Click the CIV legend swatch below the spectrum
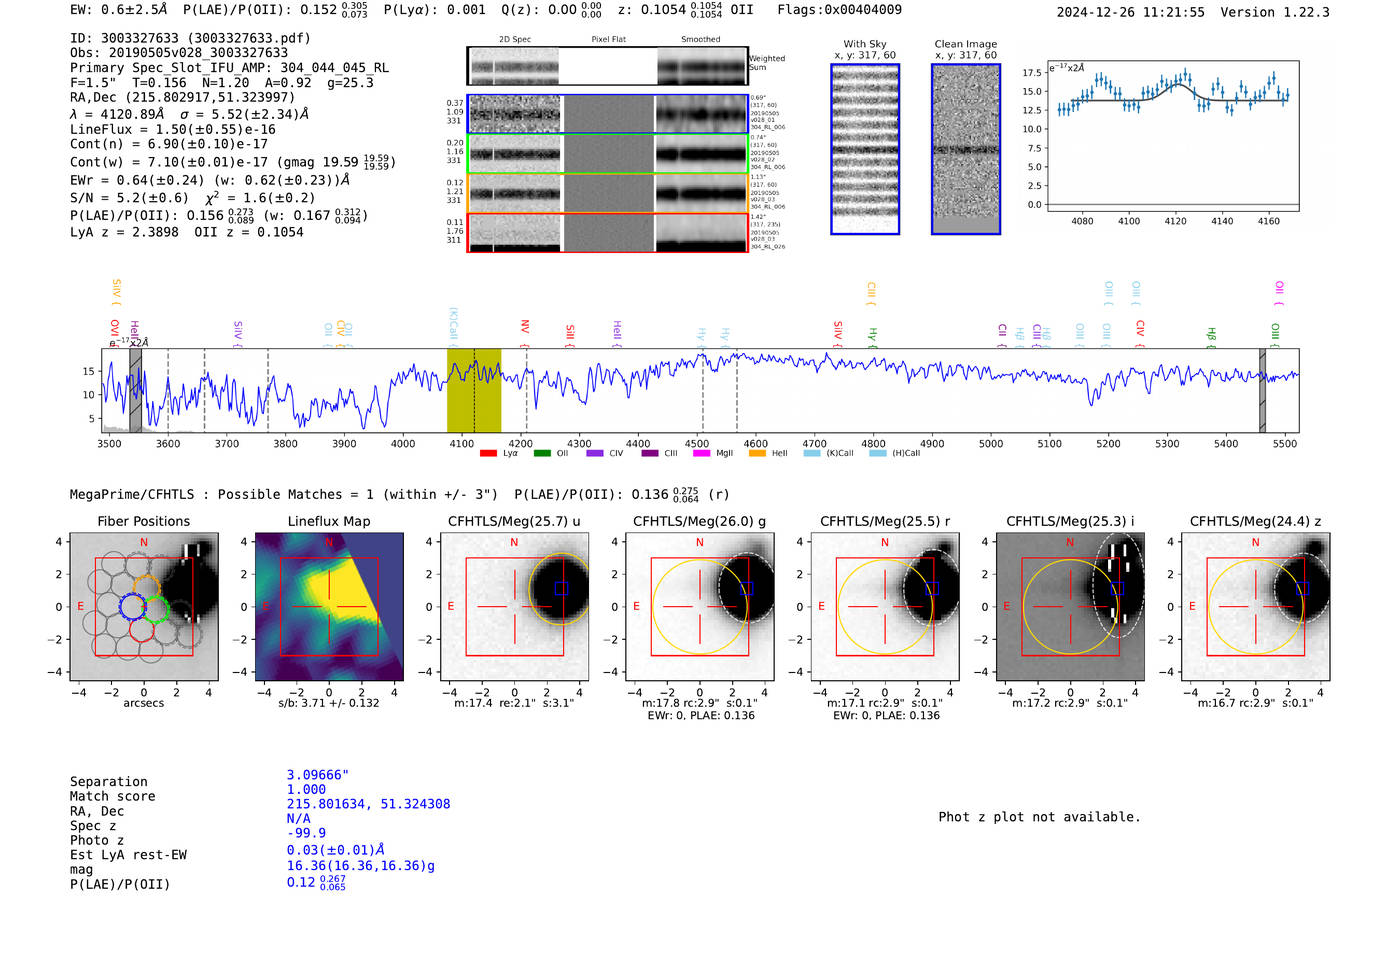 (x=595, y=453)
